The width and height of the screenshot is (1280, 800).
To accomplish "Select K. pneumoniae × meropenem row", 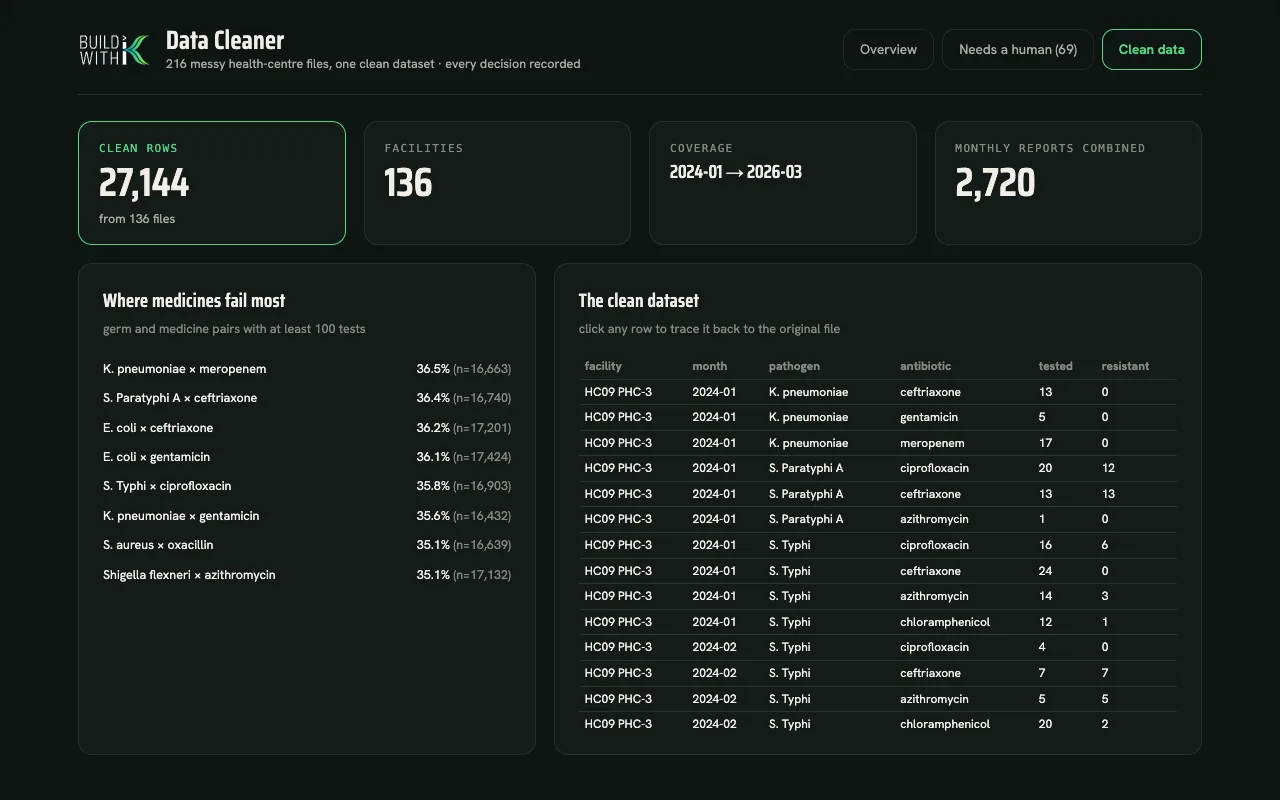I will (307, 369).
